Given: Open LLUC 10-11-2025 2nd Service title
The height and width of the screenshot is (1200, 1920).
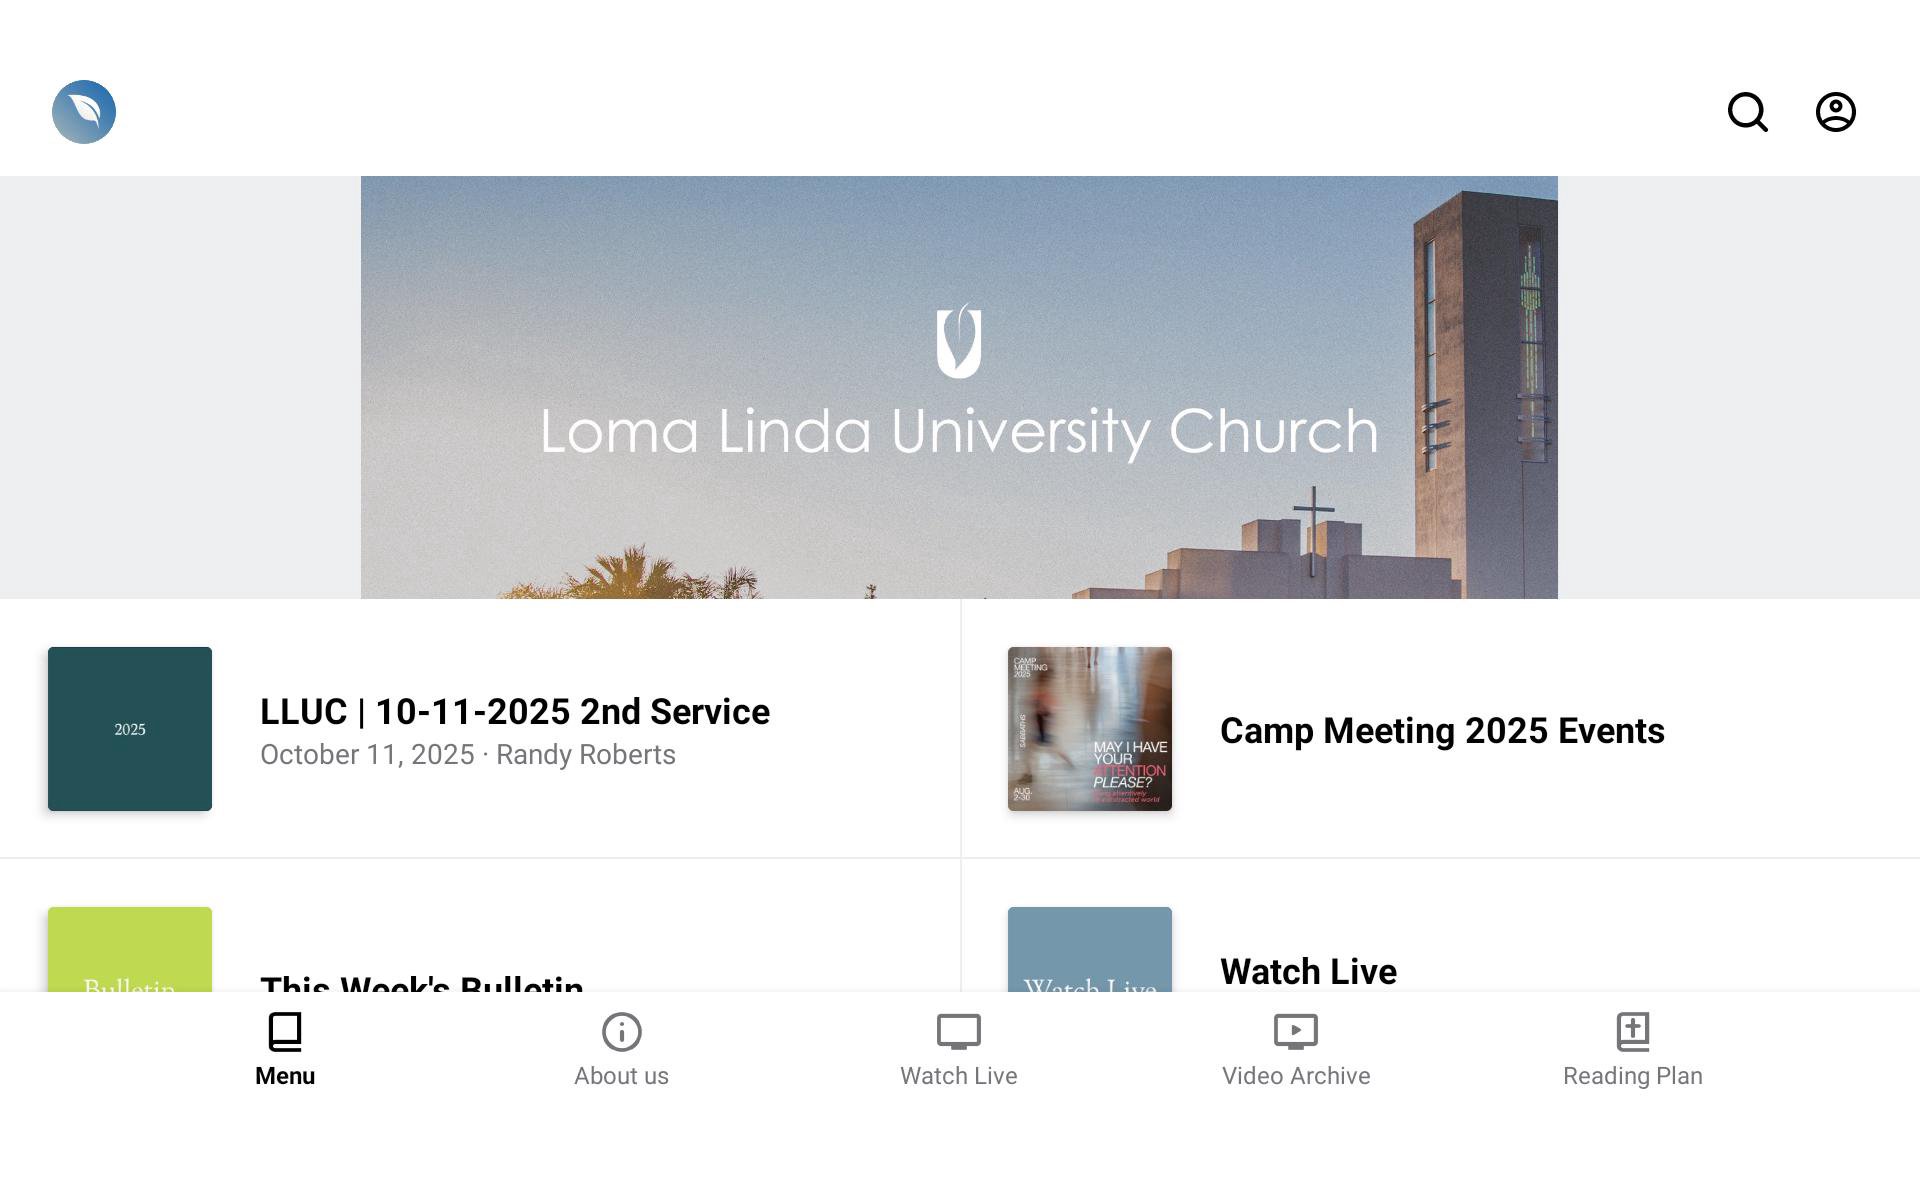Looking at the screenshot, I should pyautogui.click(x=514, y=712).
